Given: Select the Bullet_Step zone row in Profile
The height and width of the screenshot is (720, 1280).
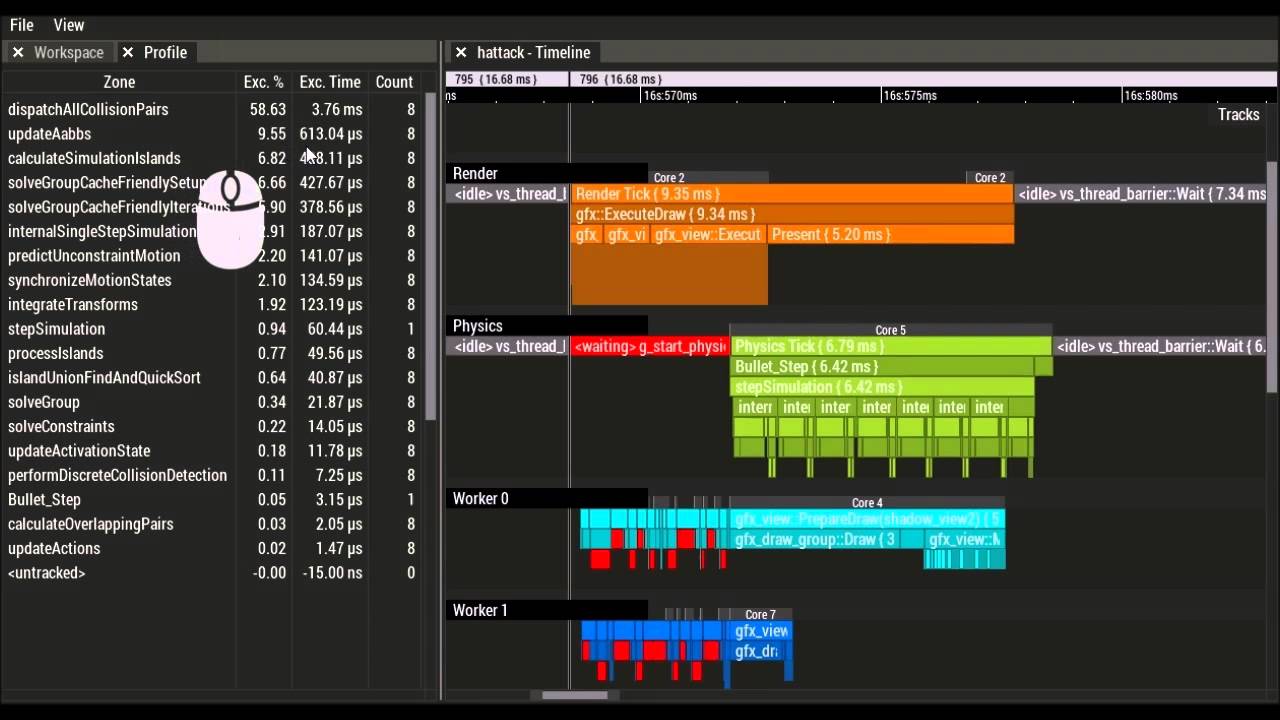Looking at the screenshot, I should pos(212,500).
